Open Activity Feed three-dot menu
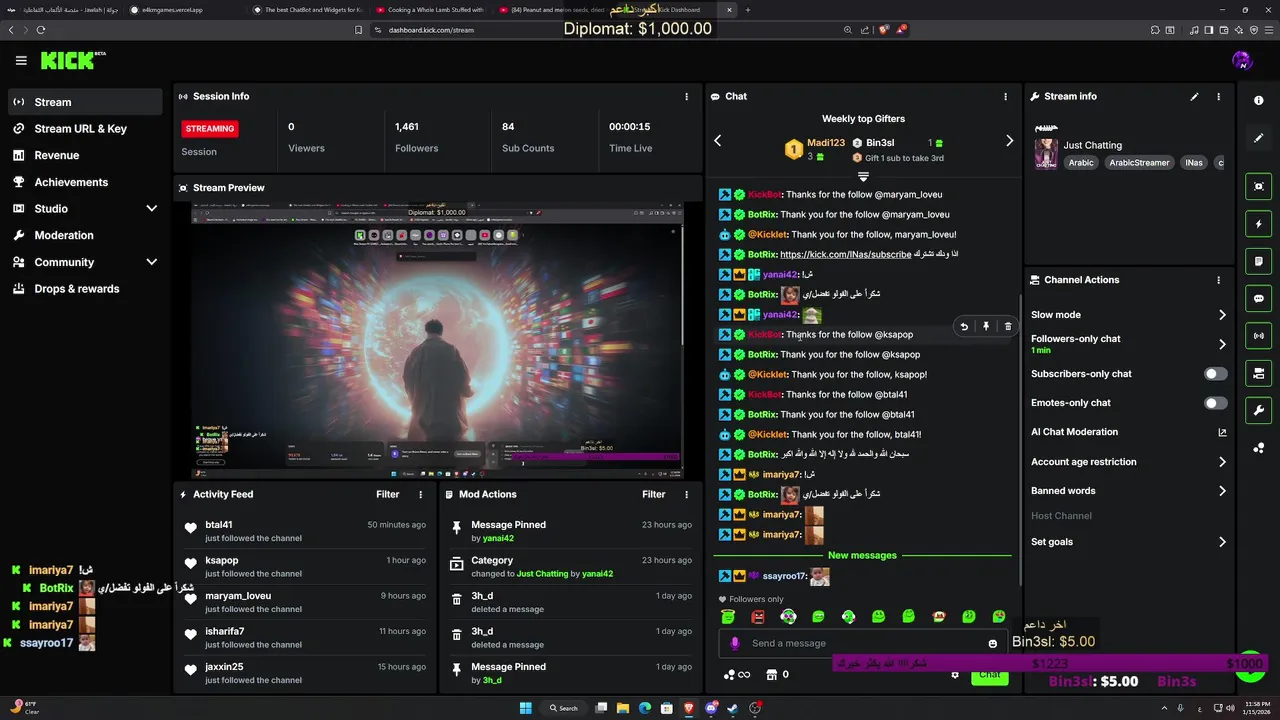 pyautogui.click(x=420, y=494)
